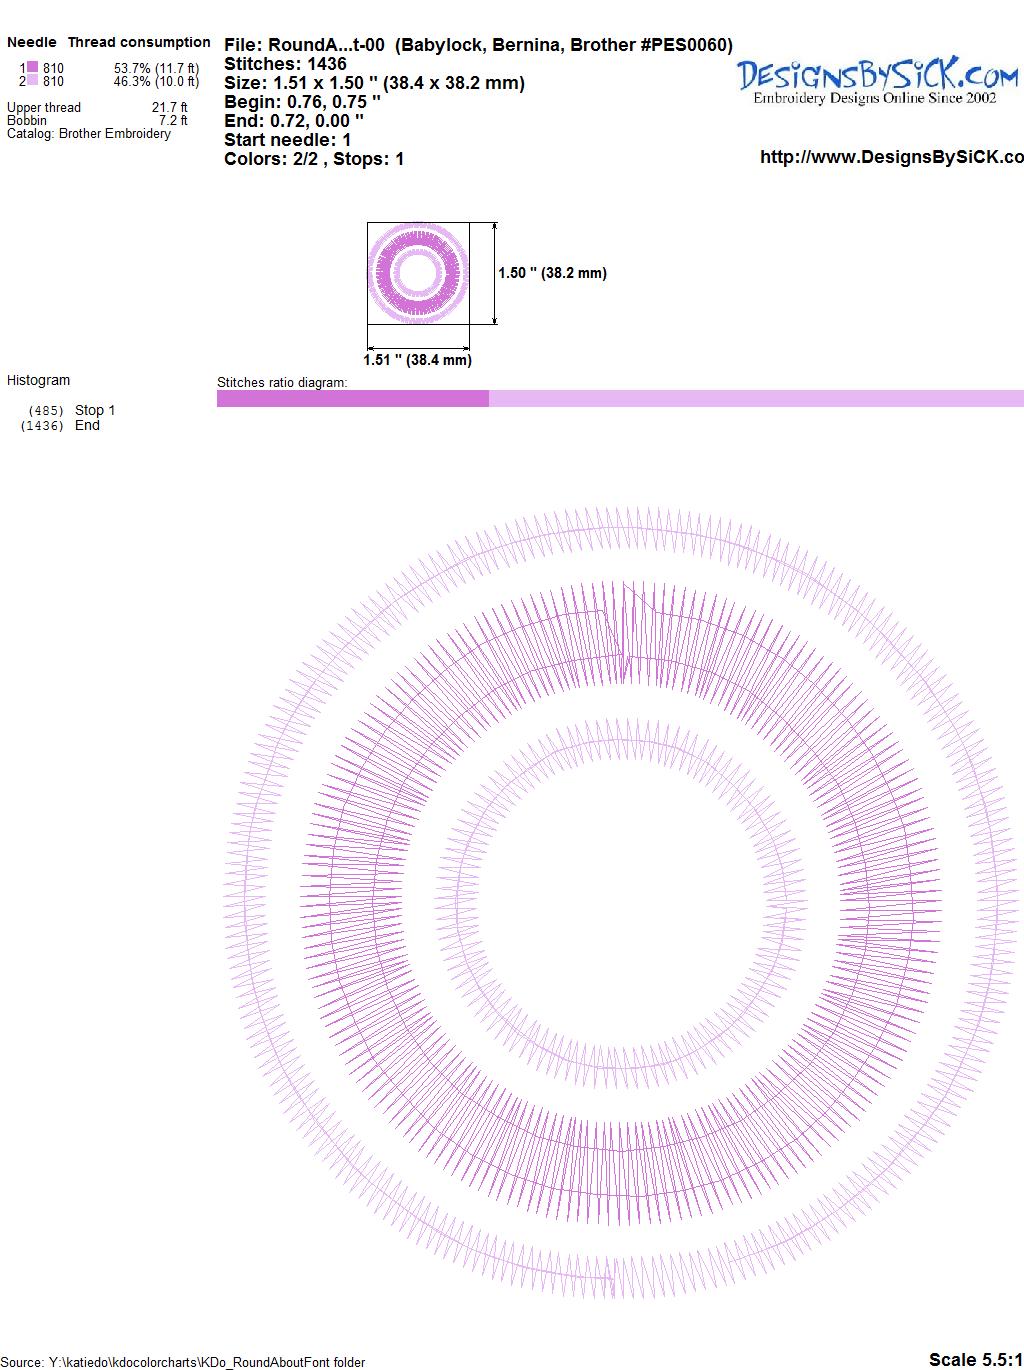1024x1370 pixels.
Task: Select the Stop 1 histogram entry
Action: pos(95,410)
